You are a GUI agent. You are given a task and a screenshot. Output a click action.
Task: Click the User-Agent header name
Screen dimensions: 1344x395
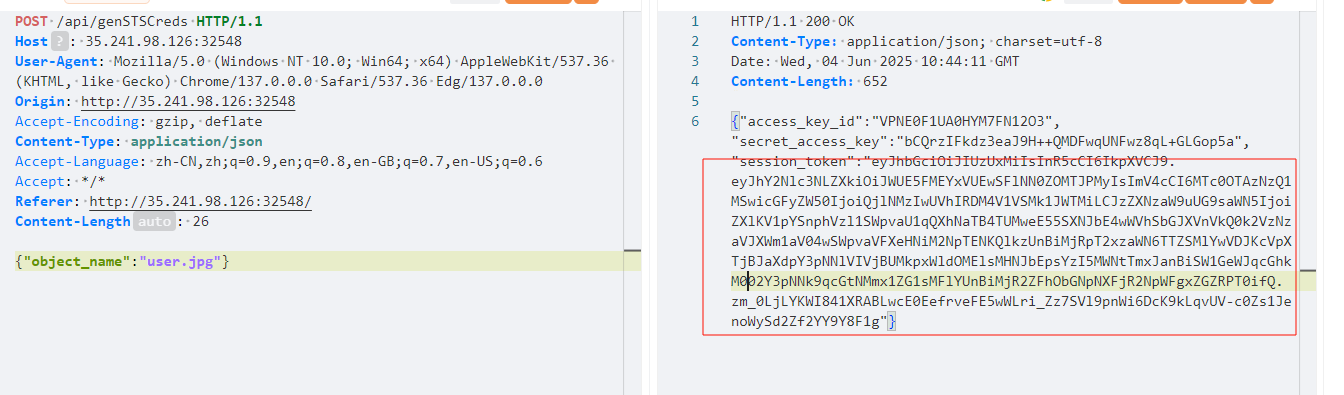[54, 62]
